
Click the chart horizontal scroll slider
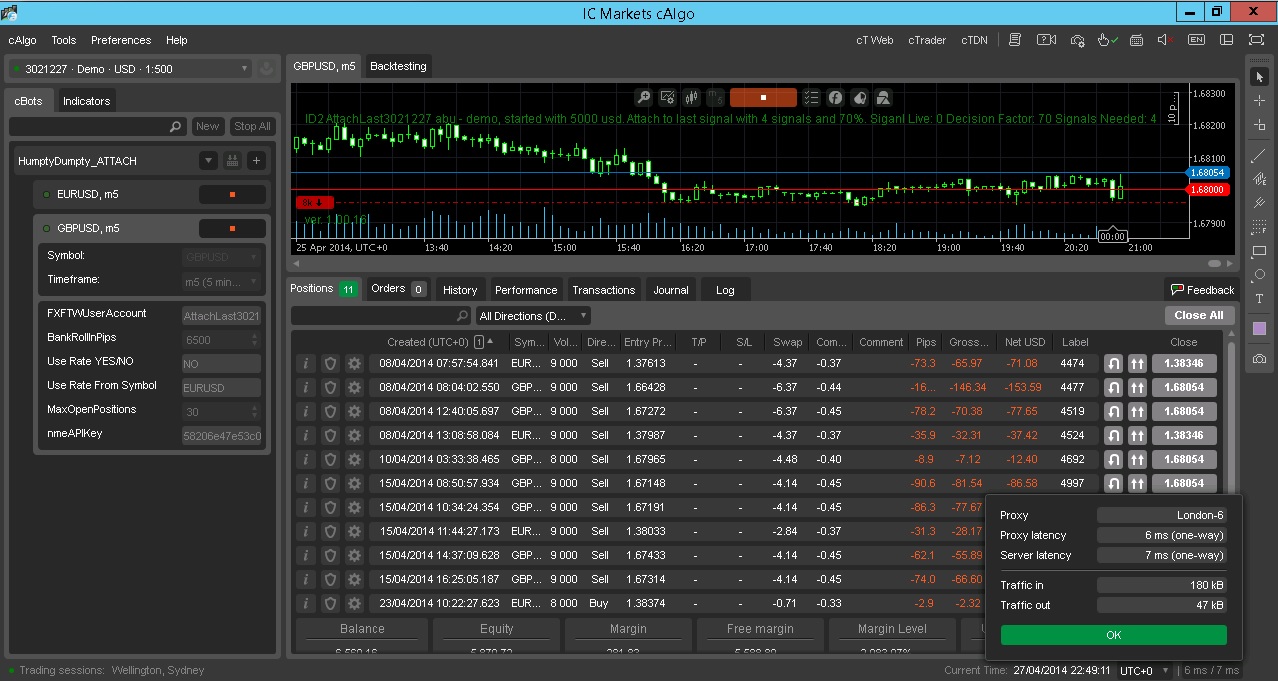(1215, 264)
